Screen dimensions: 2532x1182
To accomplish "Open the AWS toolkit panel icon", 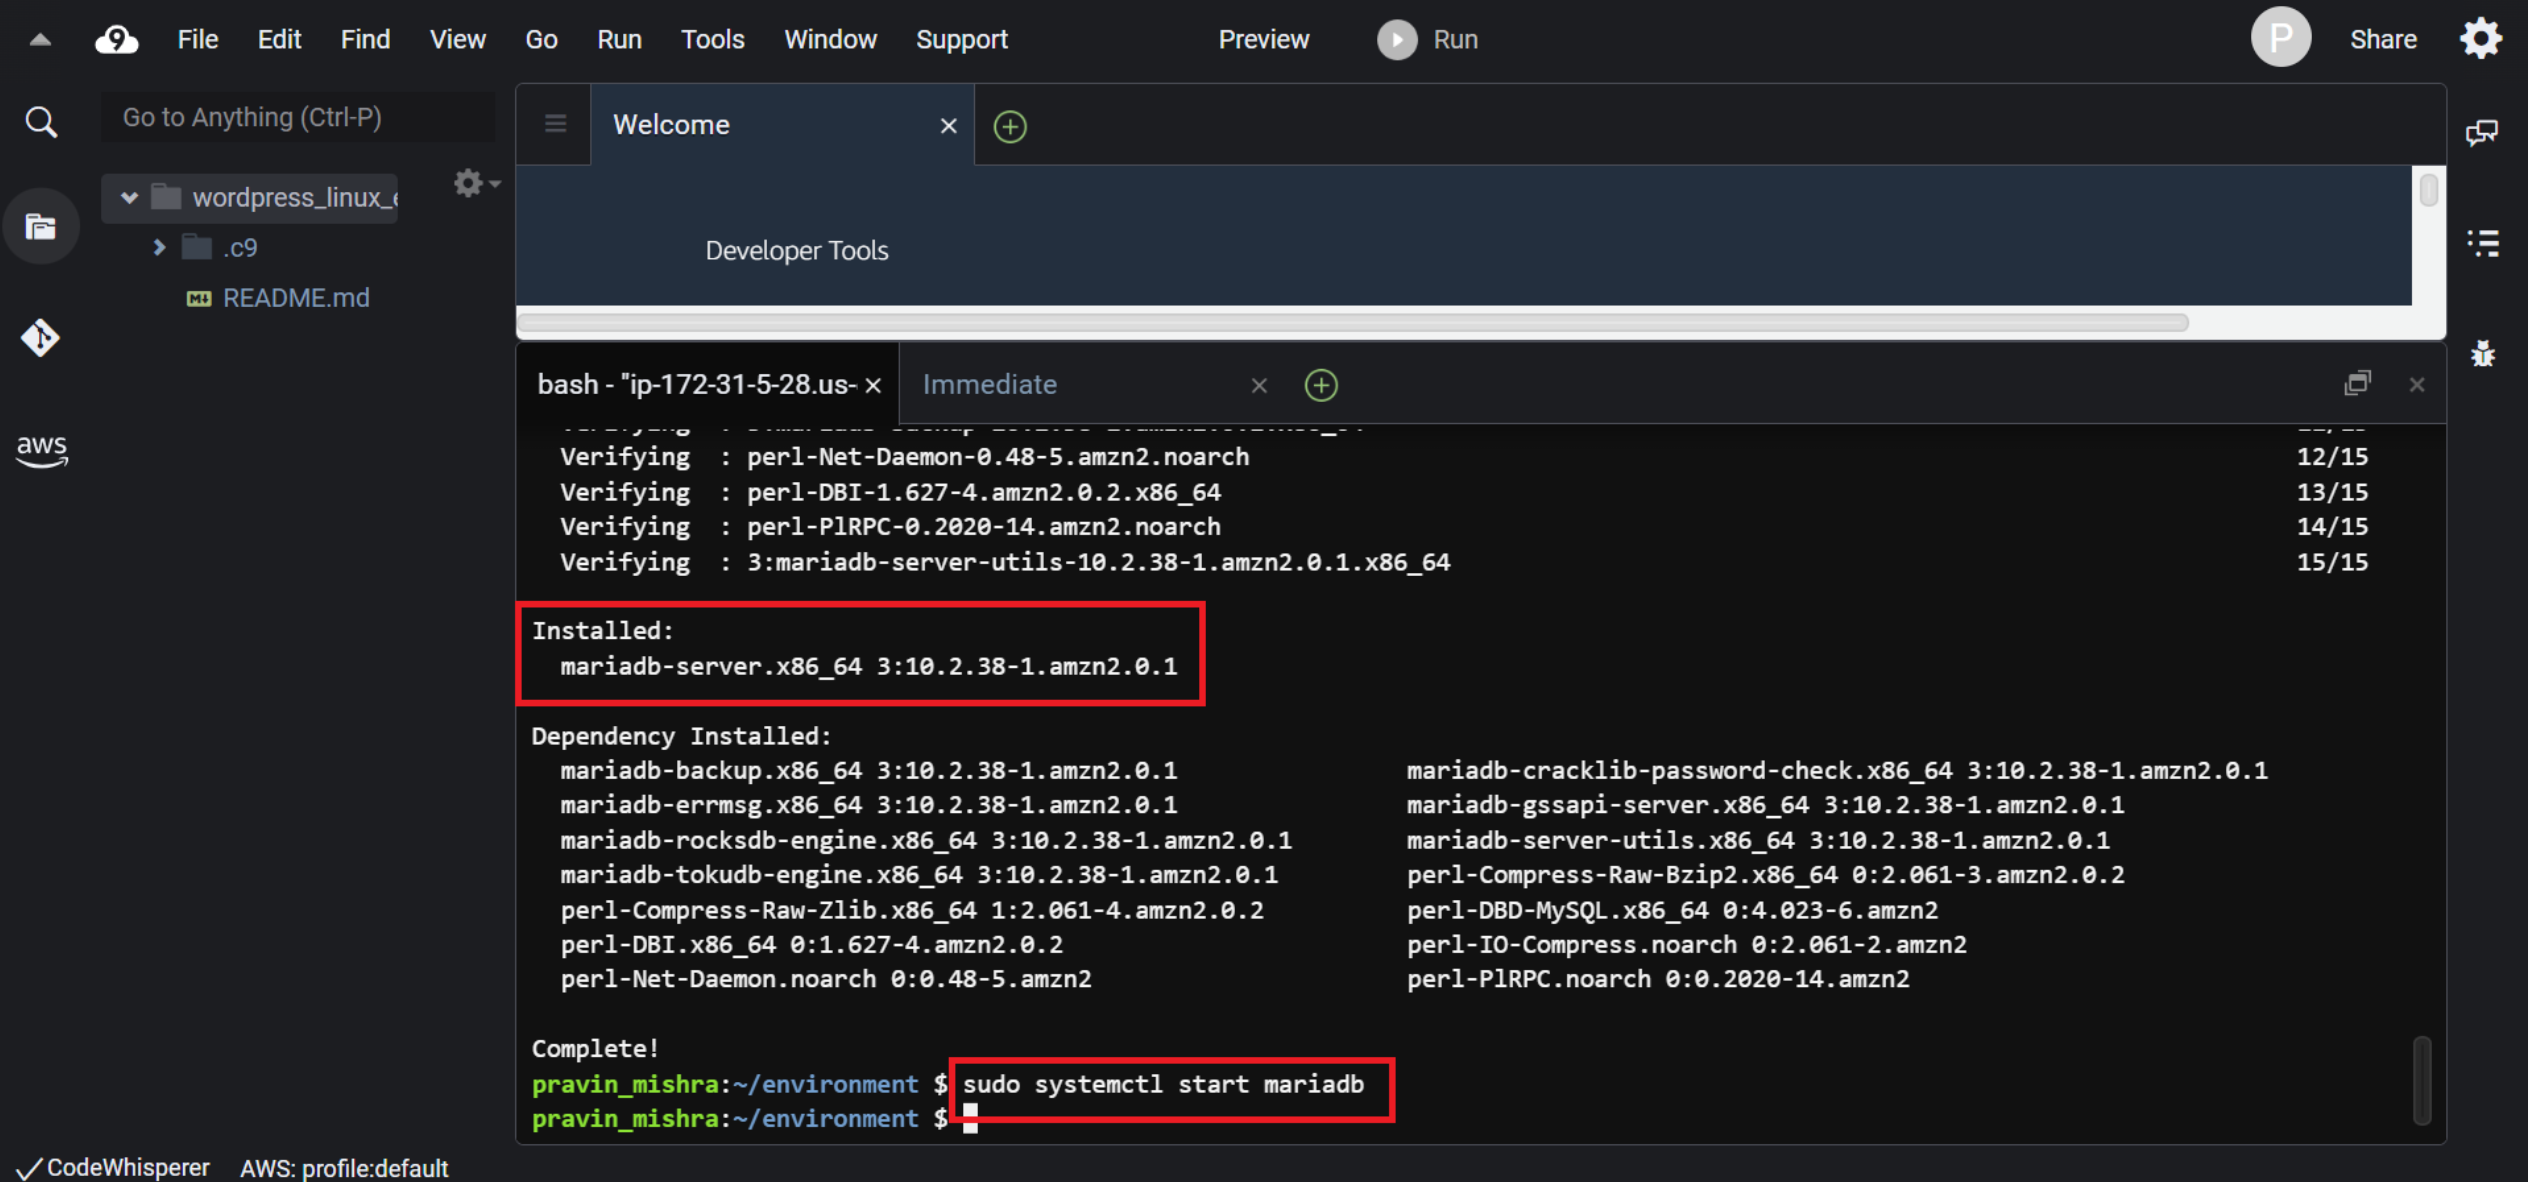I will point(42,450).
